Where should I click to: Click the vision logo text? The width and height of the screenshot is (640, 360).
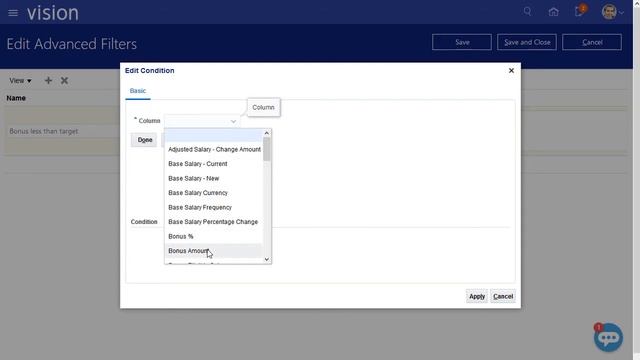(53, 13)
